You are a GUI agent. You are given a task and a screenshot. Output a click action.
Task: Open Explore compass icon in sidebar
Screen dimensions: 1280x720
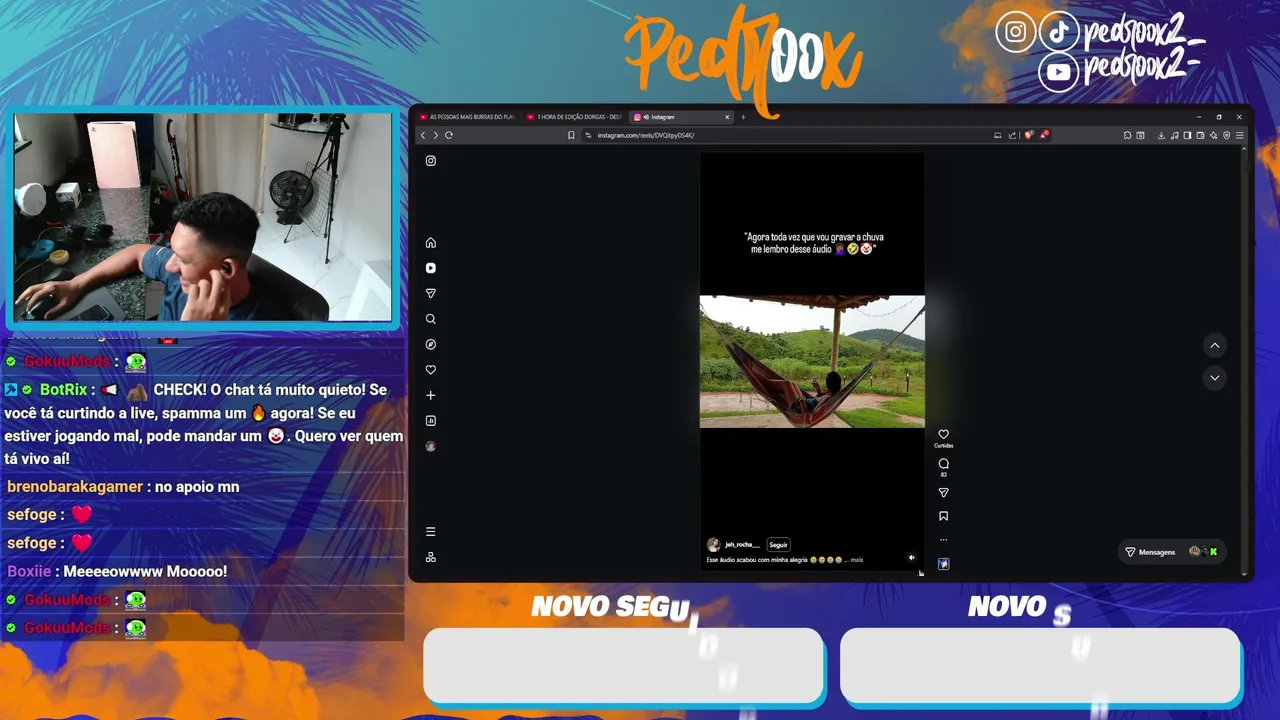[431, 344]
